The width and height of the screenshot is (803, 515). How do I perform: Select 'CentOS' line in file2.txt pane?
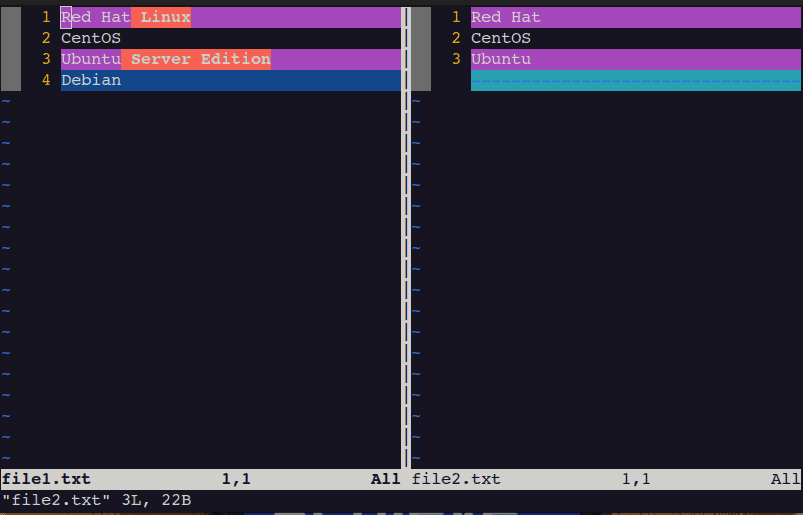[636, 38]
